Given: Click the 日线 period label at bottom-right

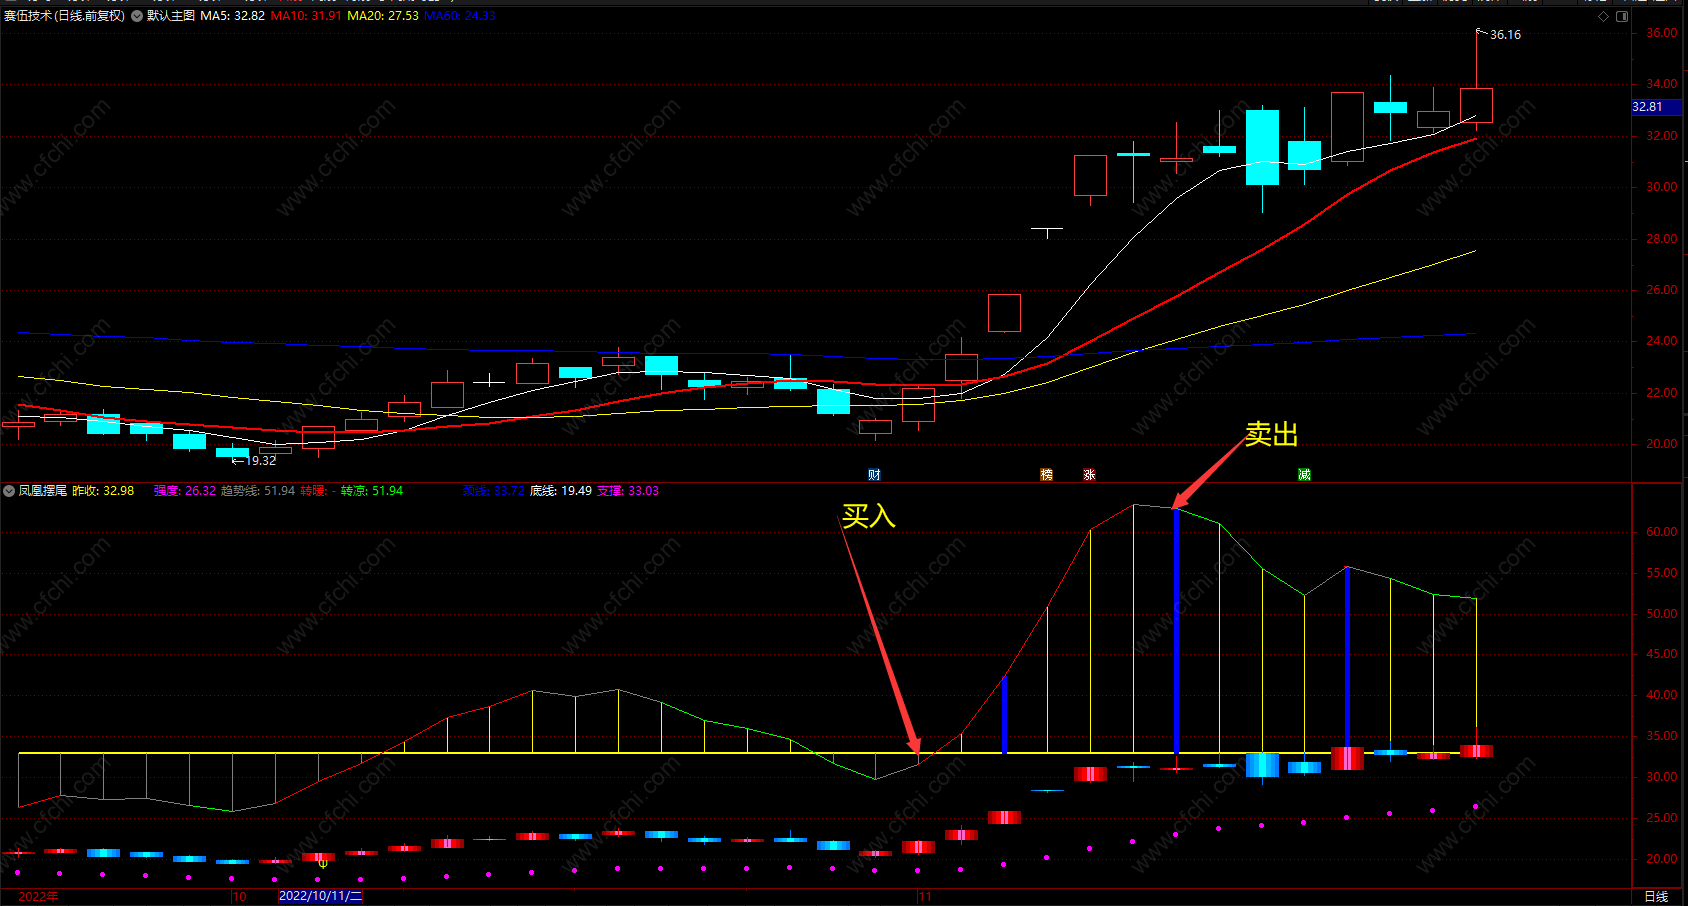Looking at the screenshot, I should [1657, 897].
